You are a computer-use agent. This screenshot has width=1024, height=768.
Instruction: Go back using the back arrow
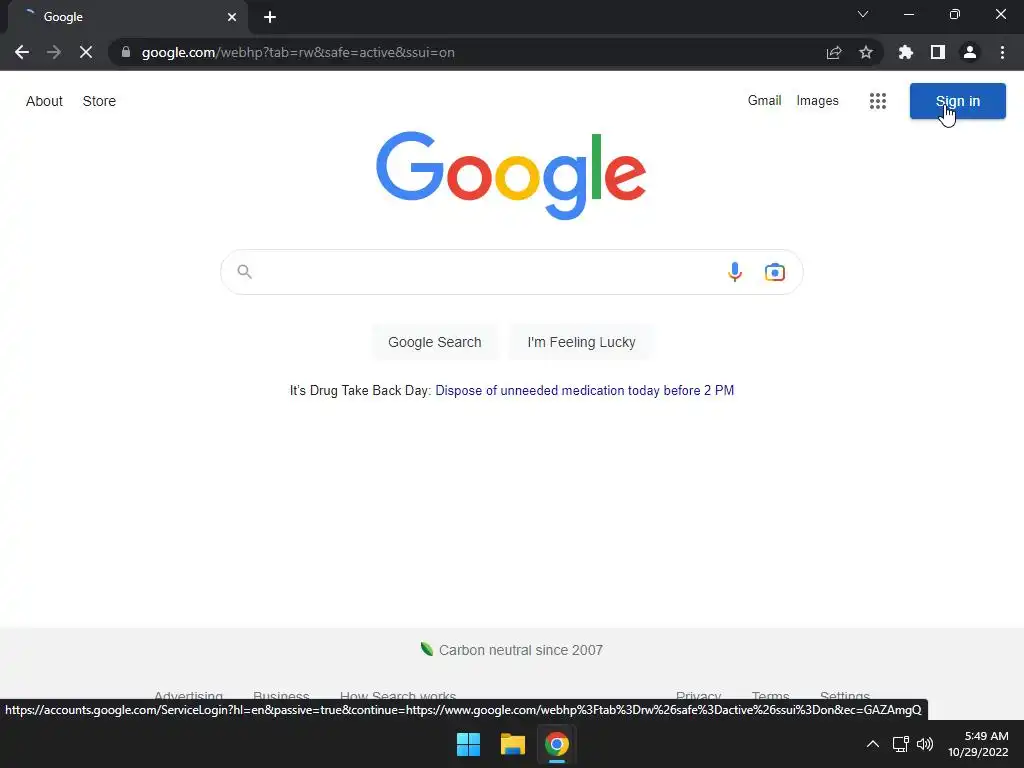[x=22, y=52]
